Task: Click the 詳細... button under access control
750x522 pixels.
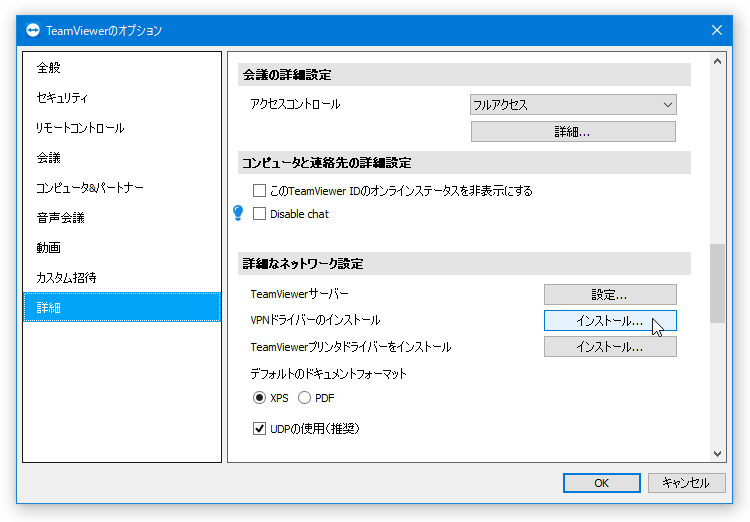Action: pyautogui.click(x=573, y=132)
